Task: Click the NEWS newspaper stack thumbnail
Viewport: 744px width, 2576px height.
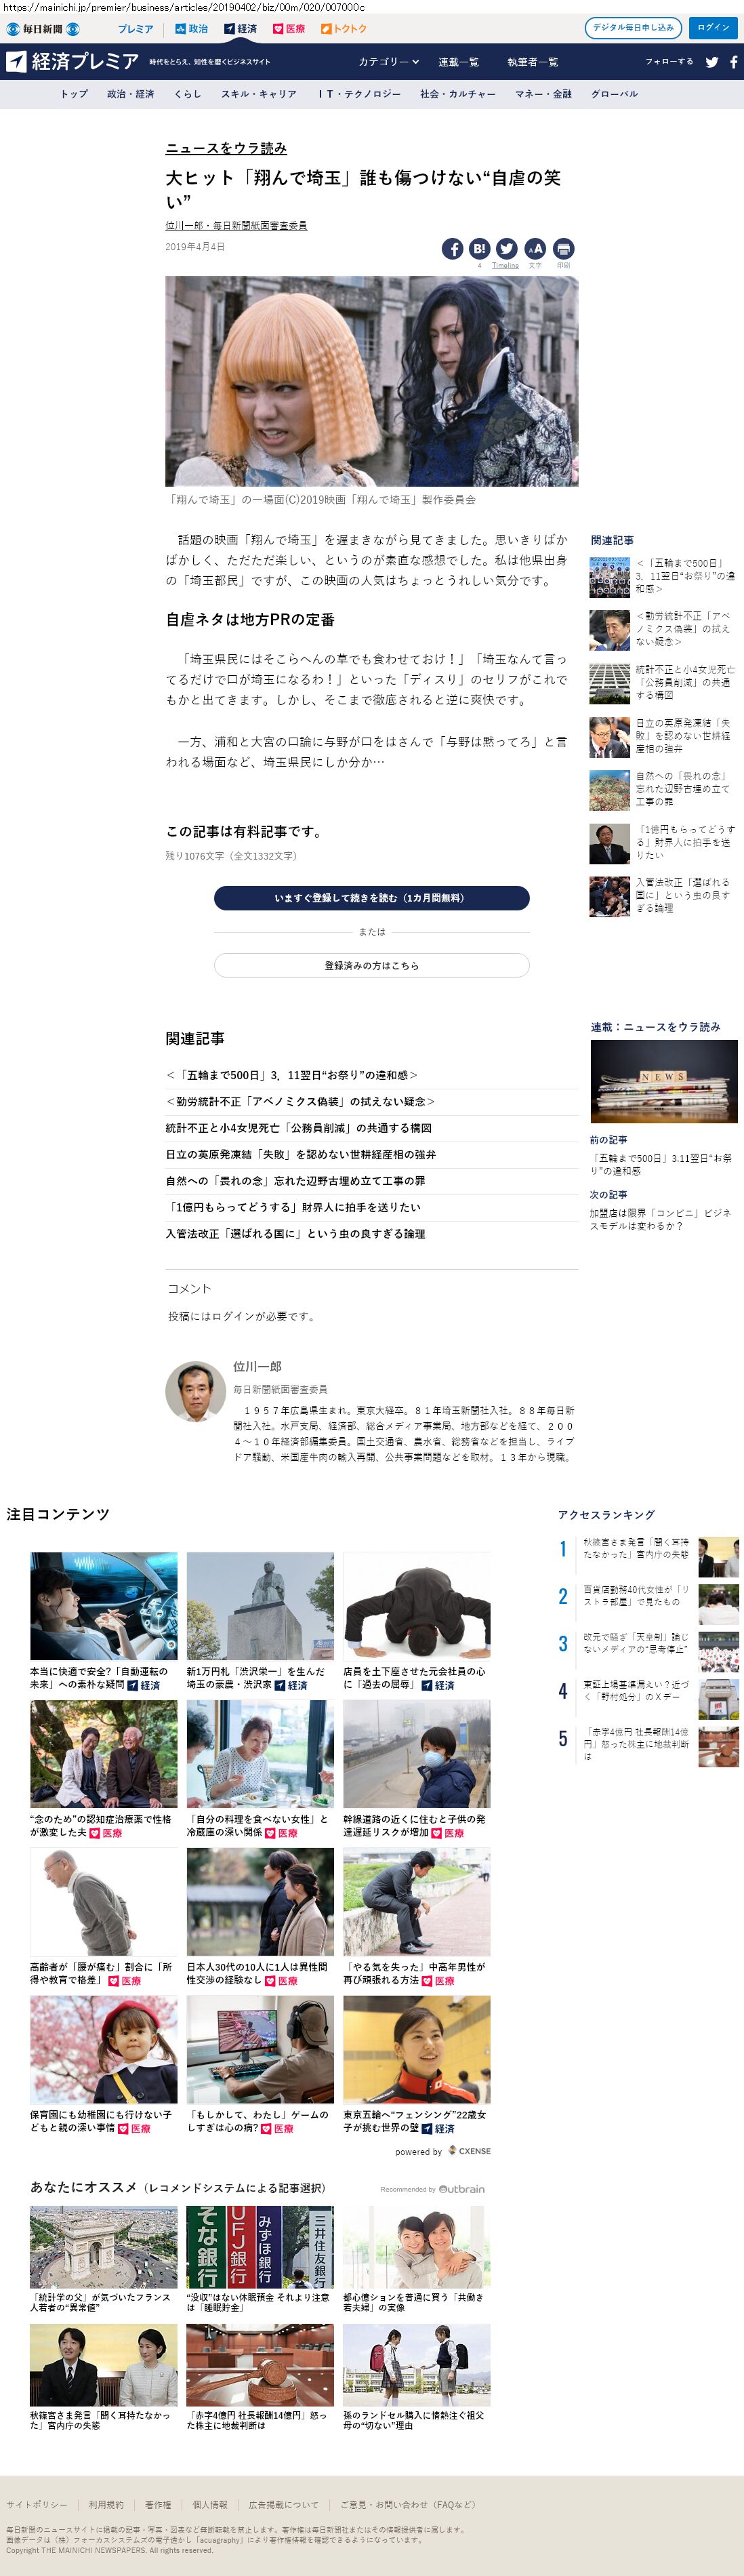Action: click(x=663, y=1081)
